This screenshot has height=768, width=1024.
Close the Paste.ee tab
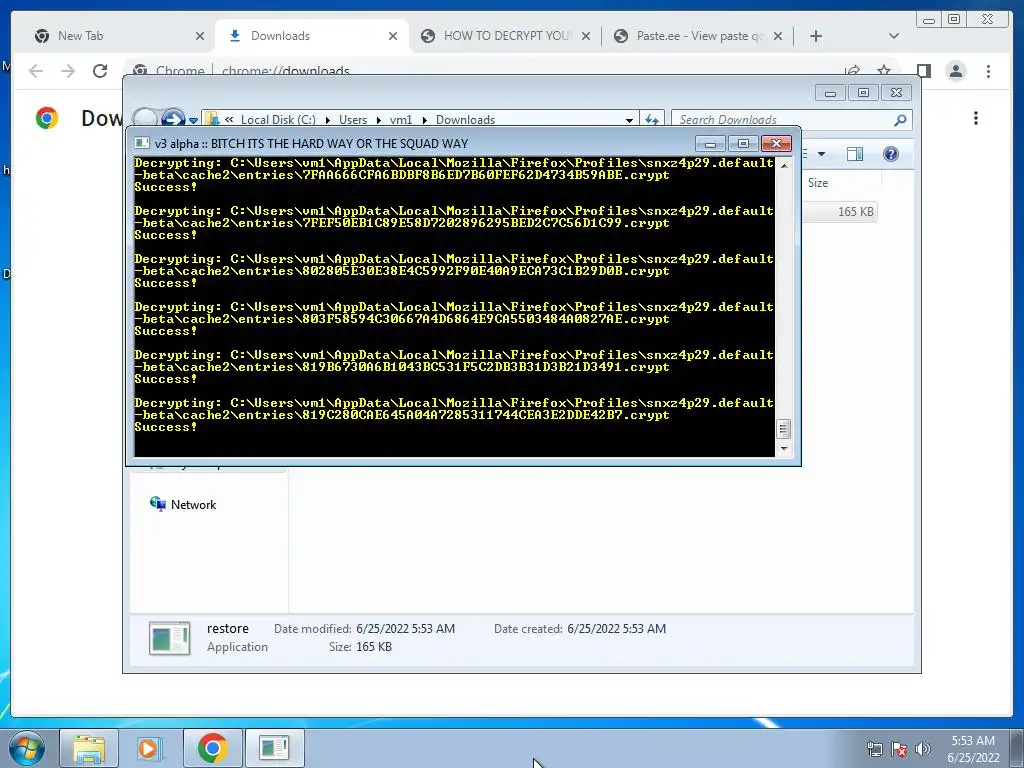pos(778,37)
